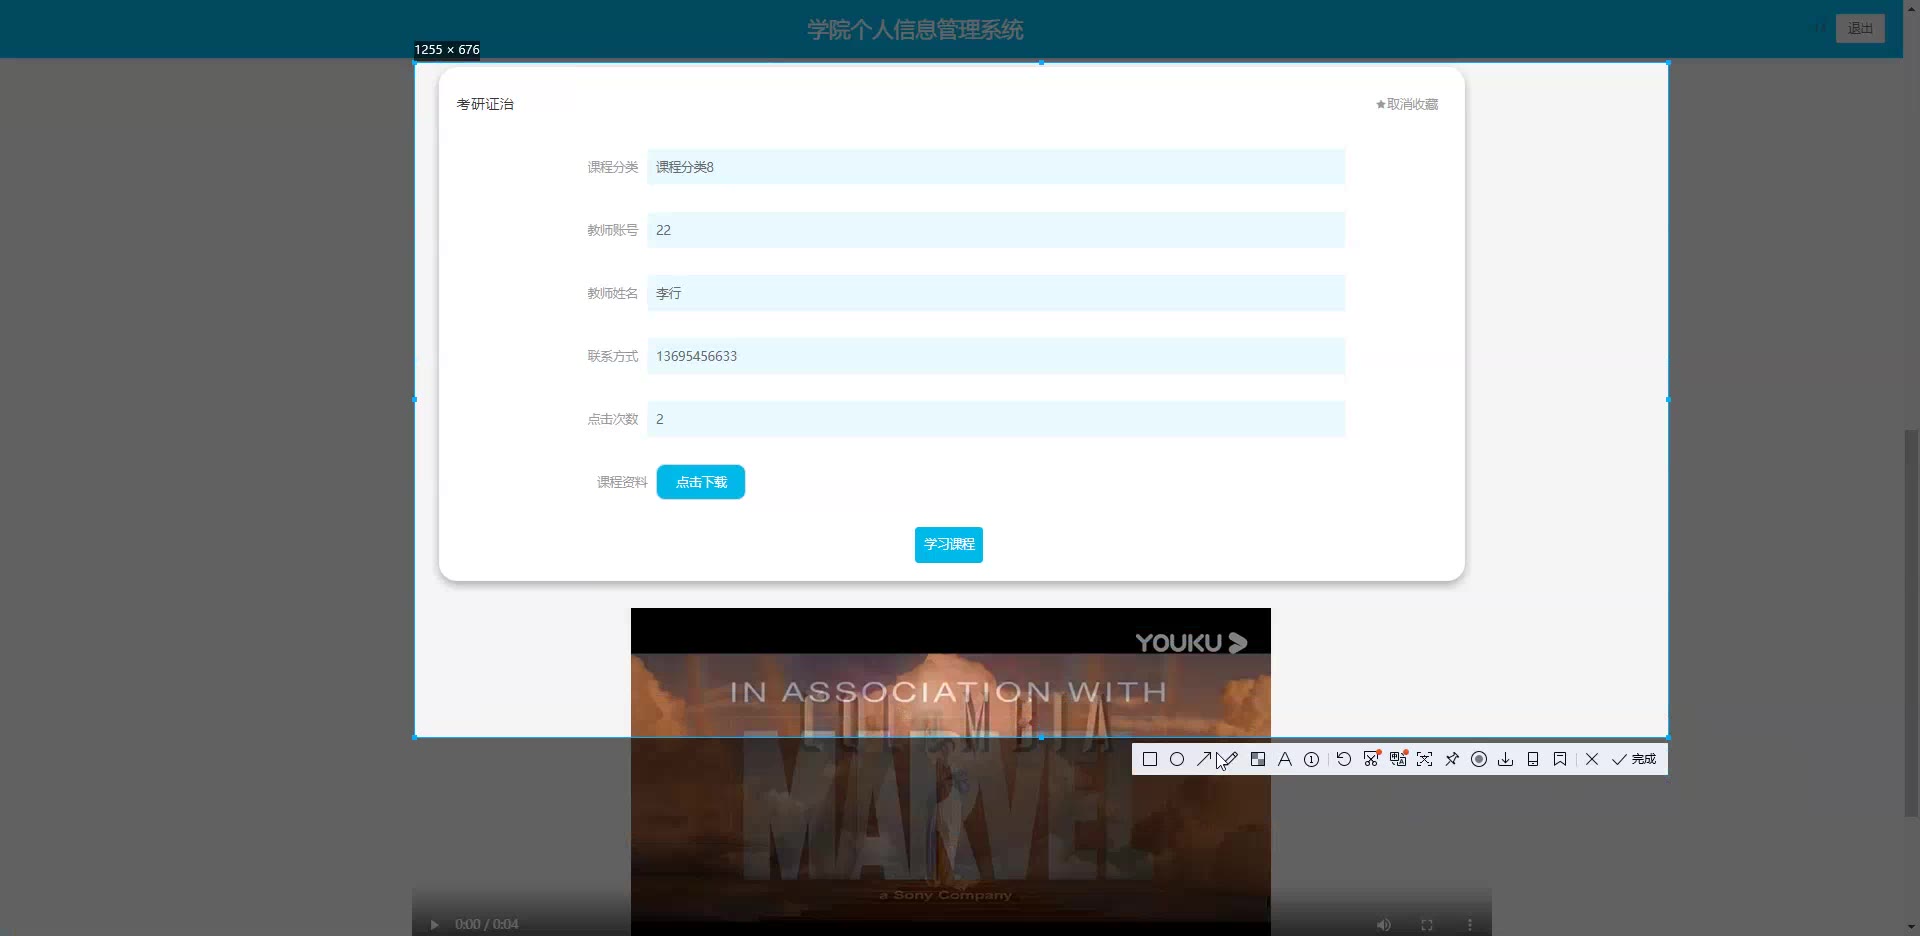The height and width of the screenshot is (936, 1920).
Task: Confirm the screenshot with 完成
Action: pyautogui.click(x=1634, y=759)
